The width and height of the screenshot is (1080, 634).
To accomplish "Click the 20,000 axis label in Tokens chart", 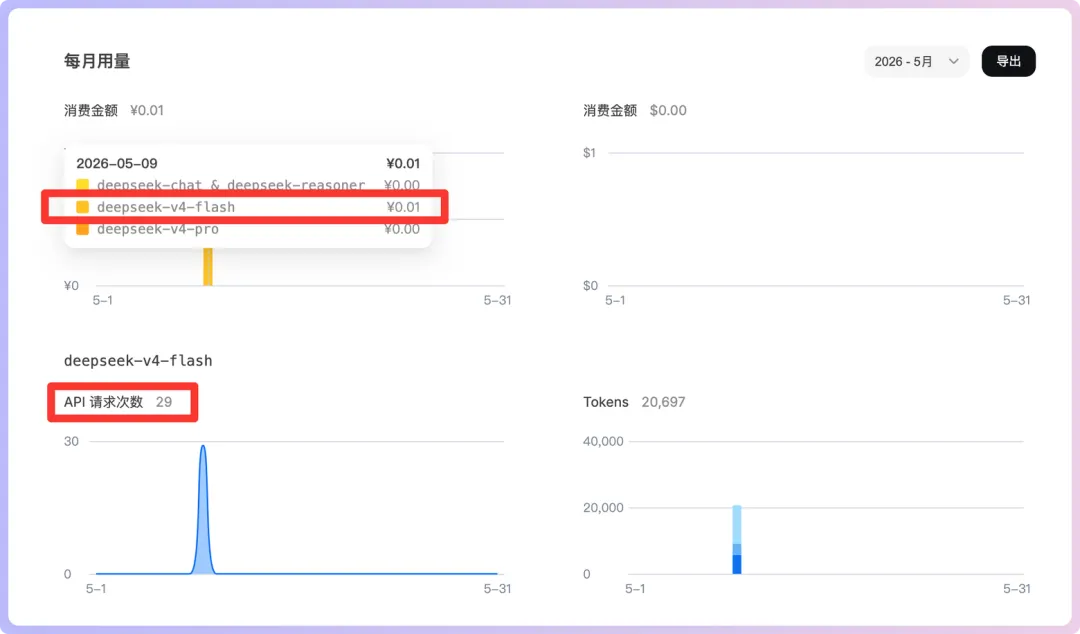I will [x=603, y=507].
